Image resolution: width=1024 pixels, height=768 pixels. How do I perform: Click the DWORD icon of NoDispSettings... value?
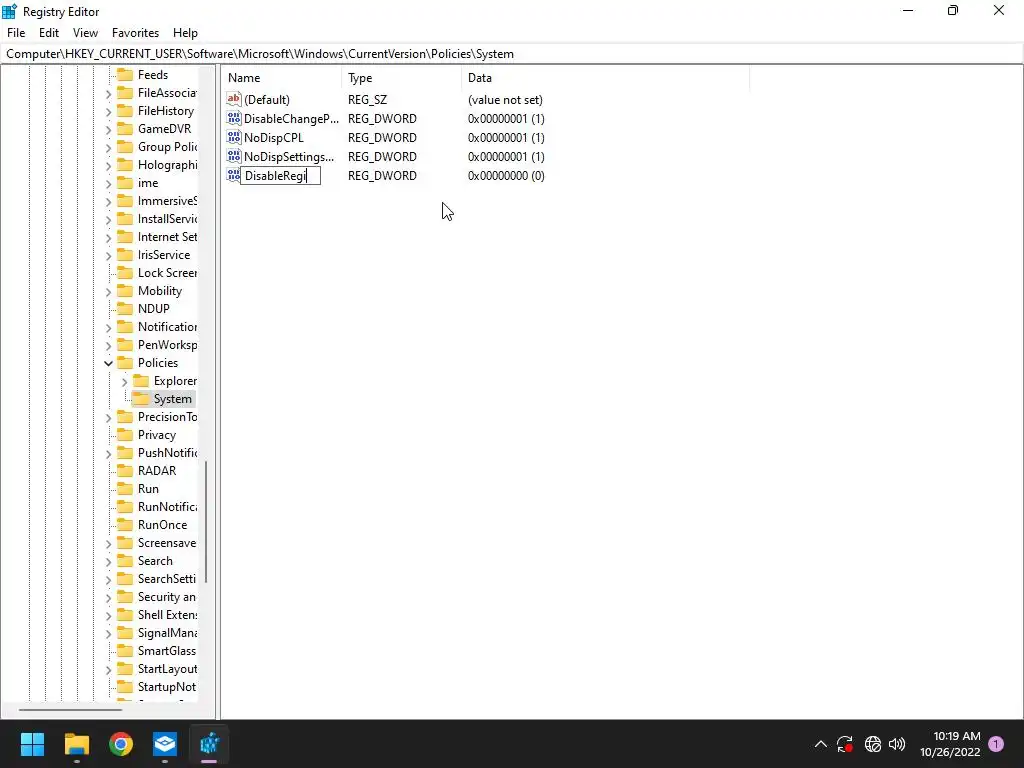click(234, 156)
